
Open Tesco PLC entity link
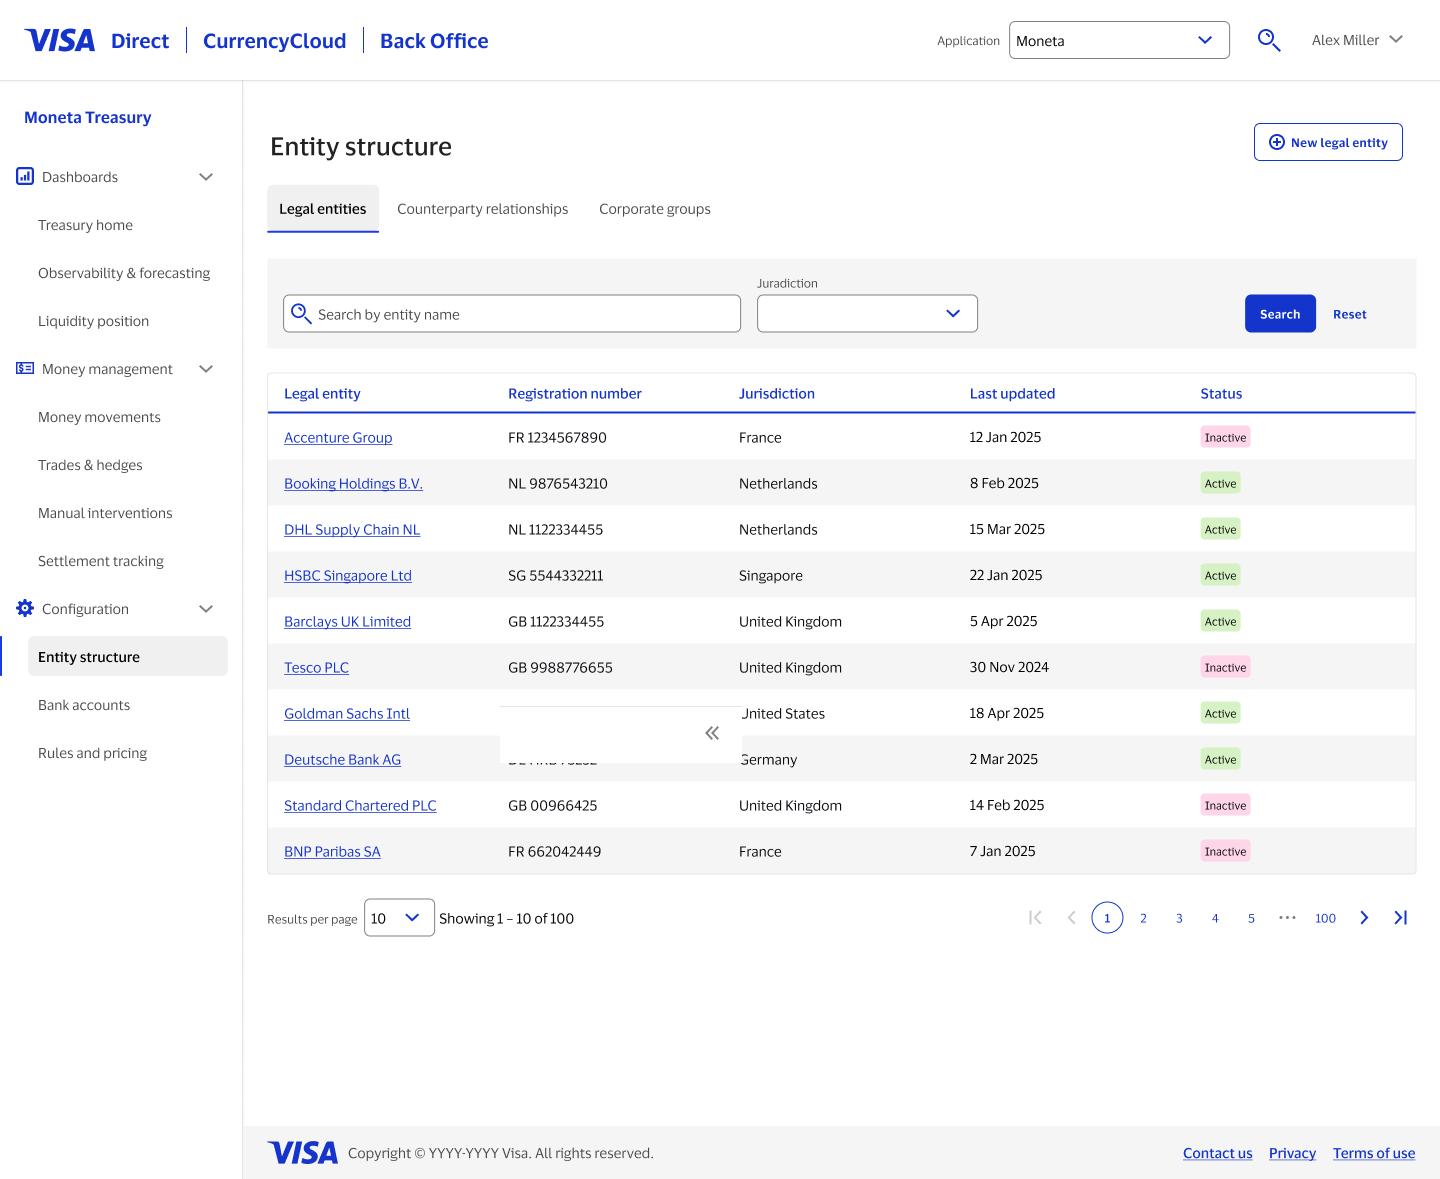[316, 667]
